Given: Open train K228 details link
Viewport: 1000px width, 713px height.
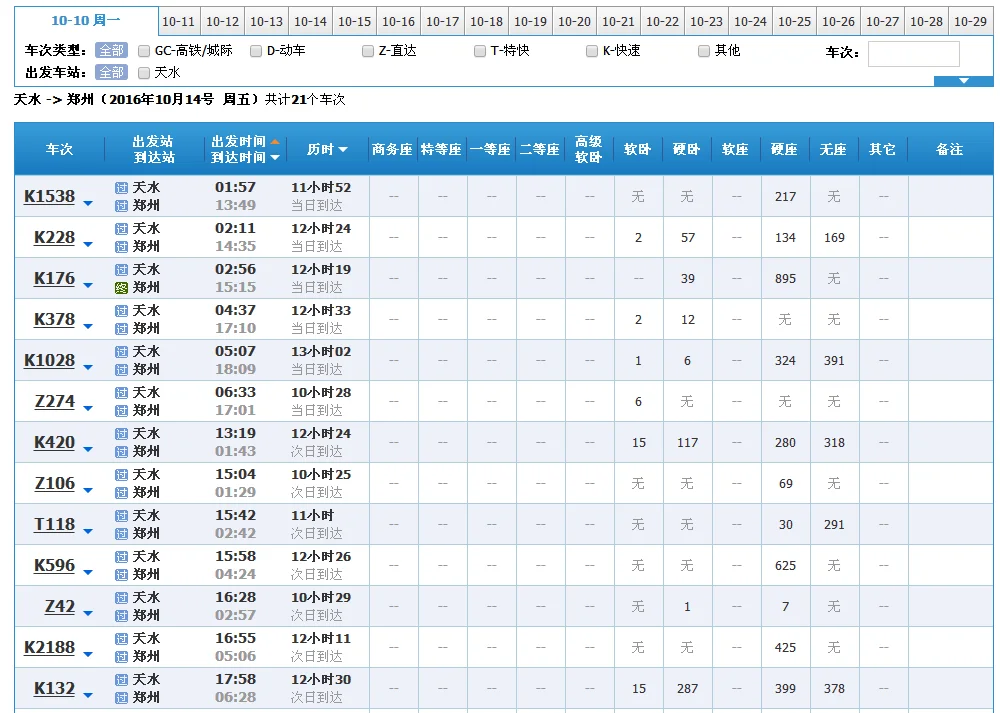Looking at the screenshot, I should 54,238.
